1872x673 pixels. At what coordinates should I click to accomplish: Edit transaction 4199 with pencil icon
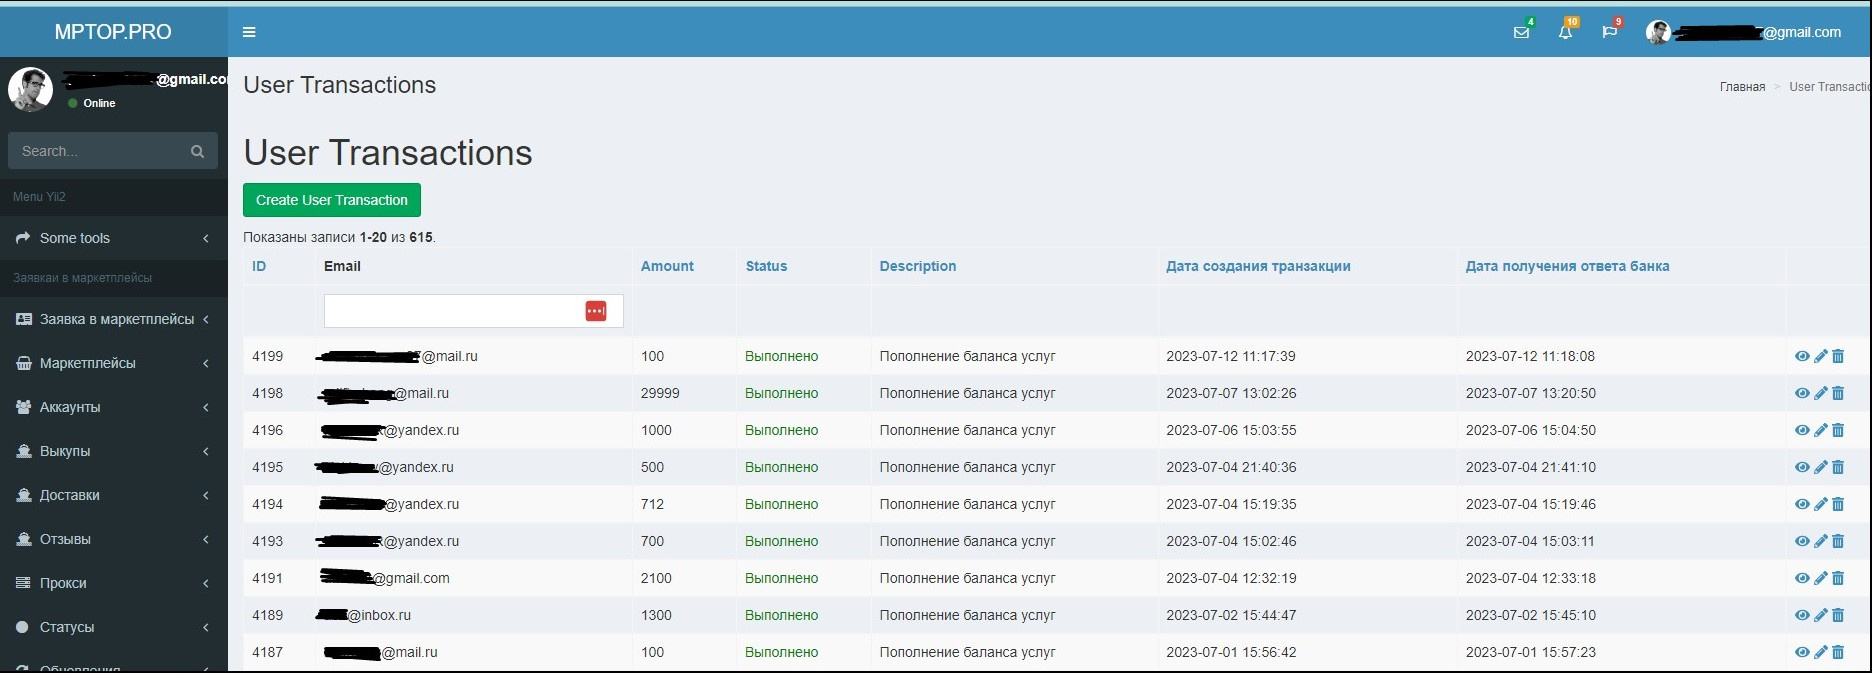1821,356
